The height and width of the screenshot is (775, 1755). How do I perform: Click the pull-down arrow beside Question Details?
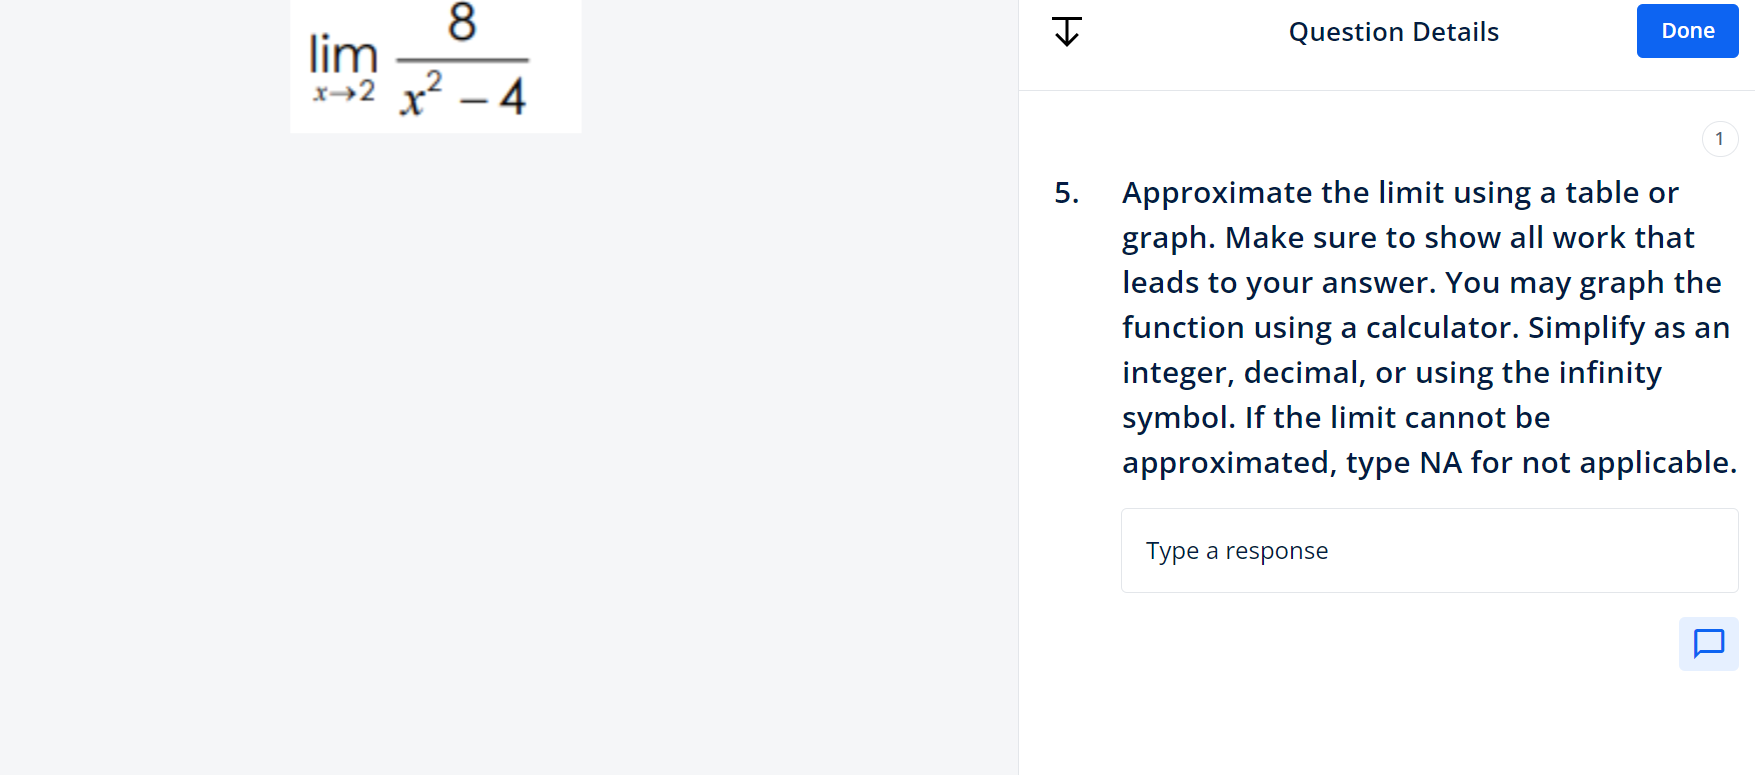[x=1065, y=31]
